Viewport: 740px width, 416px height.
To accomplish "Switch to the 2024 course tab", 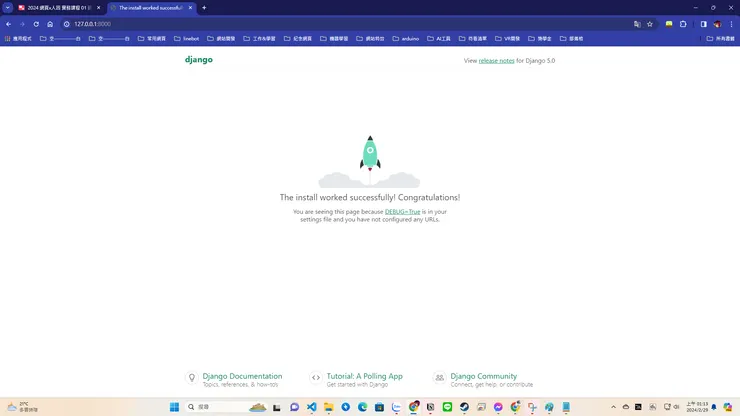I will (59, 8).
